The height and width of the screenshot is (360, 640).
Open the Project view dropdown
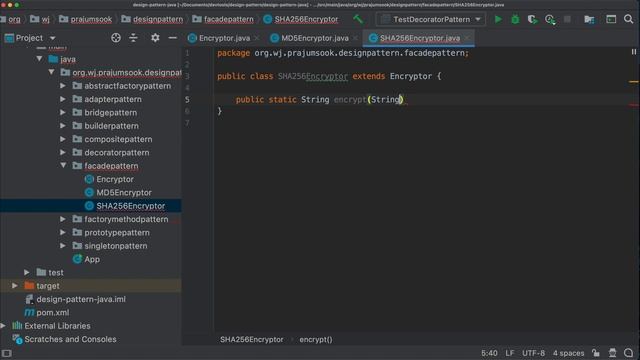(x=53, y=38)
